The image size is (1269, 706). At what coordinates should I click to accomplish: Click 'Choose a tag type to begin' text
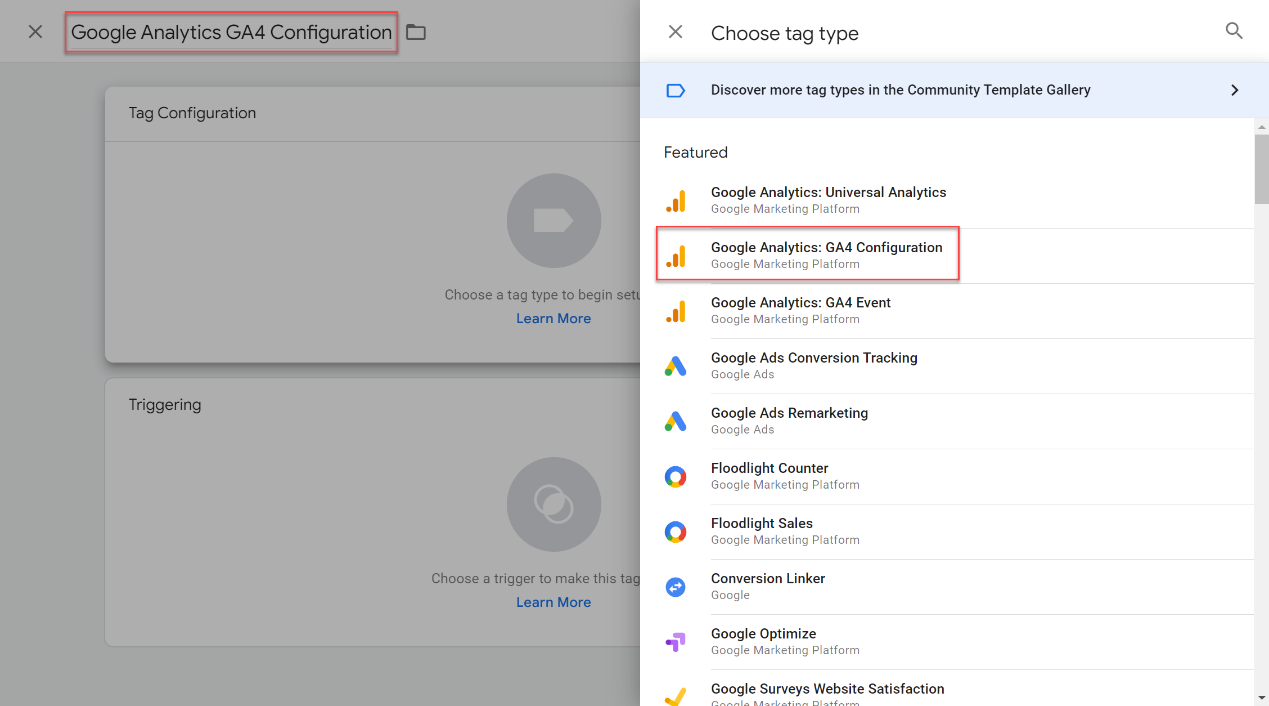pos(542,295)
